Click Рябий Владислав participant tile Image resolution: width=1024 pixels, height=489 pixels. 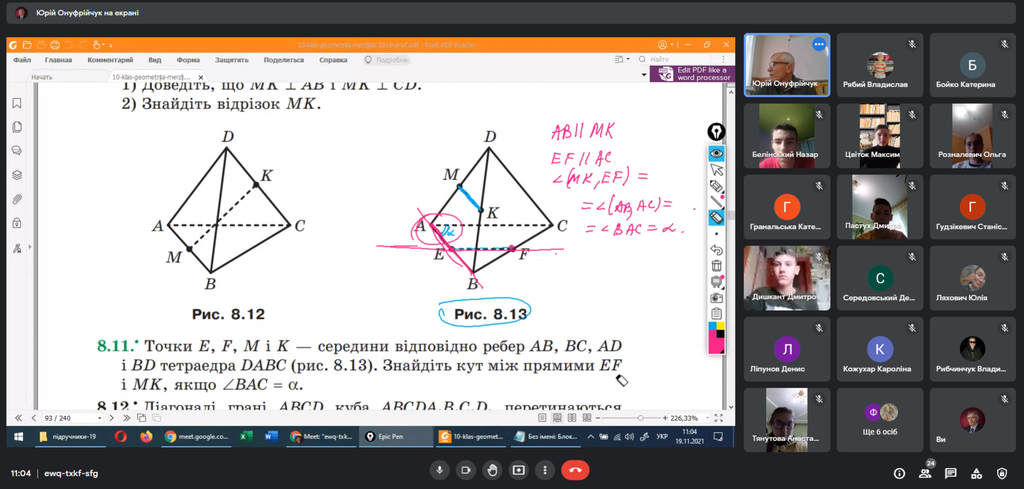tap(880, 65)
